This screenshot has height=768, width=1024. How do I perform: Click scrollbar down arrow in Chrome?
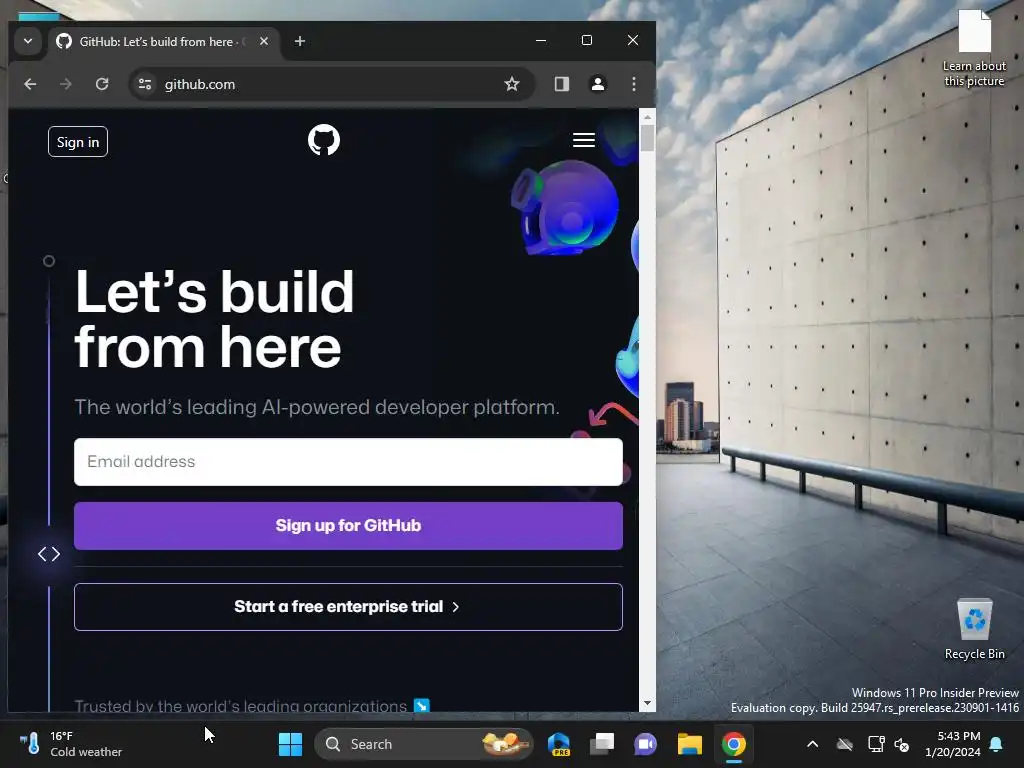[x=647, y=703]
